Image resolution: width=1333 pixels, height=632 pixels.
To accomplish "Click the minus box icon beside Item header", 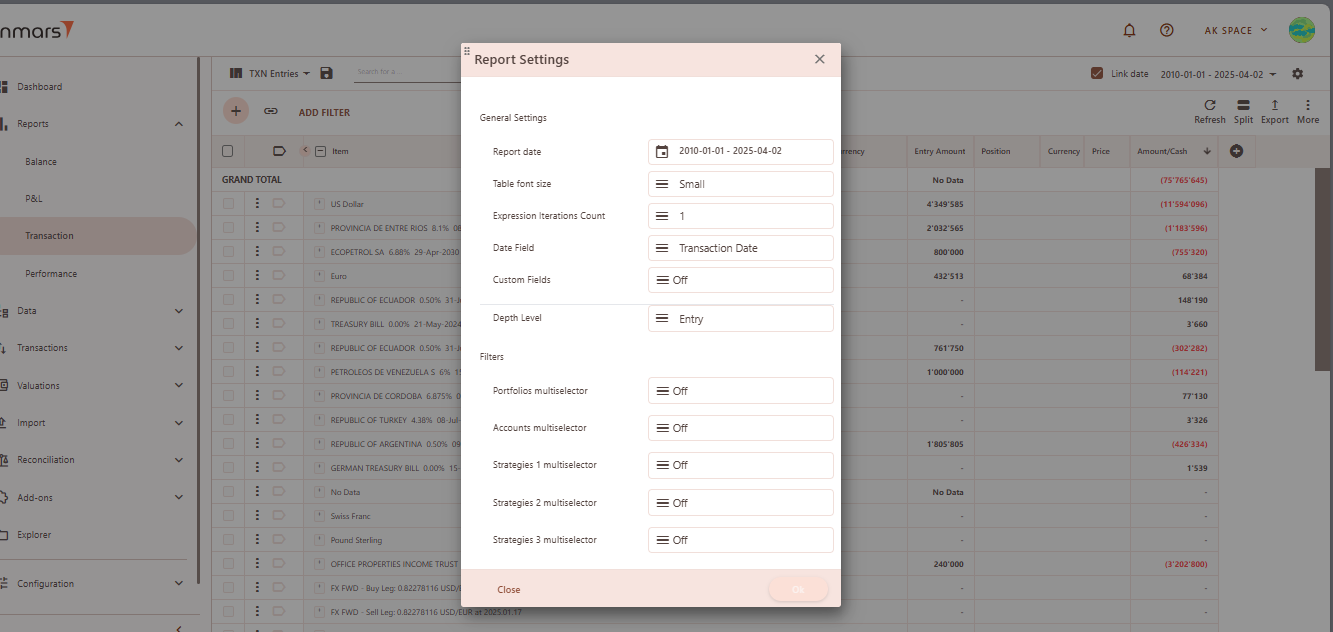I will pyautogui.click(x=320, y=152).
